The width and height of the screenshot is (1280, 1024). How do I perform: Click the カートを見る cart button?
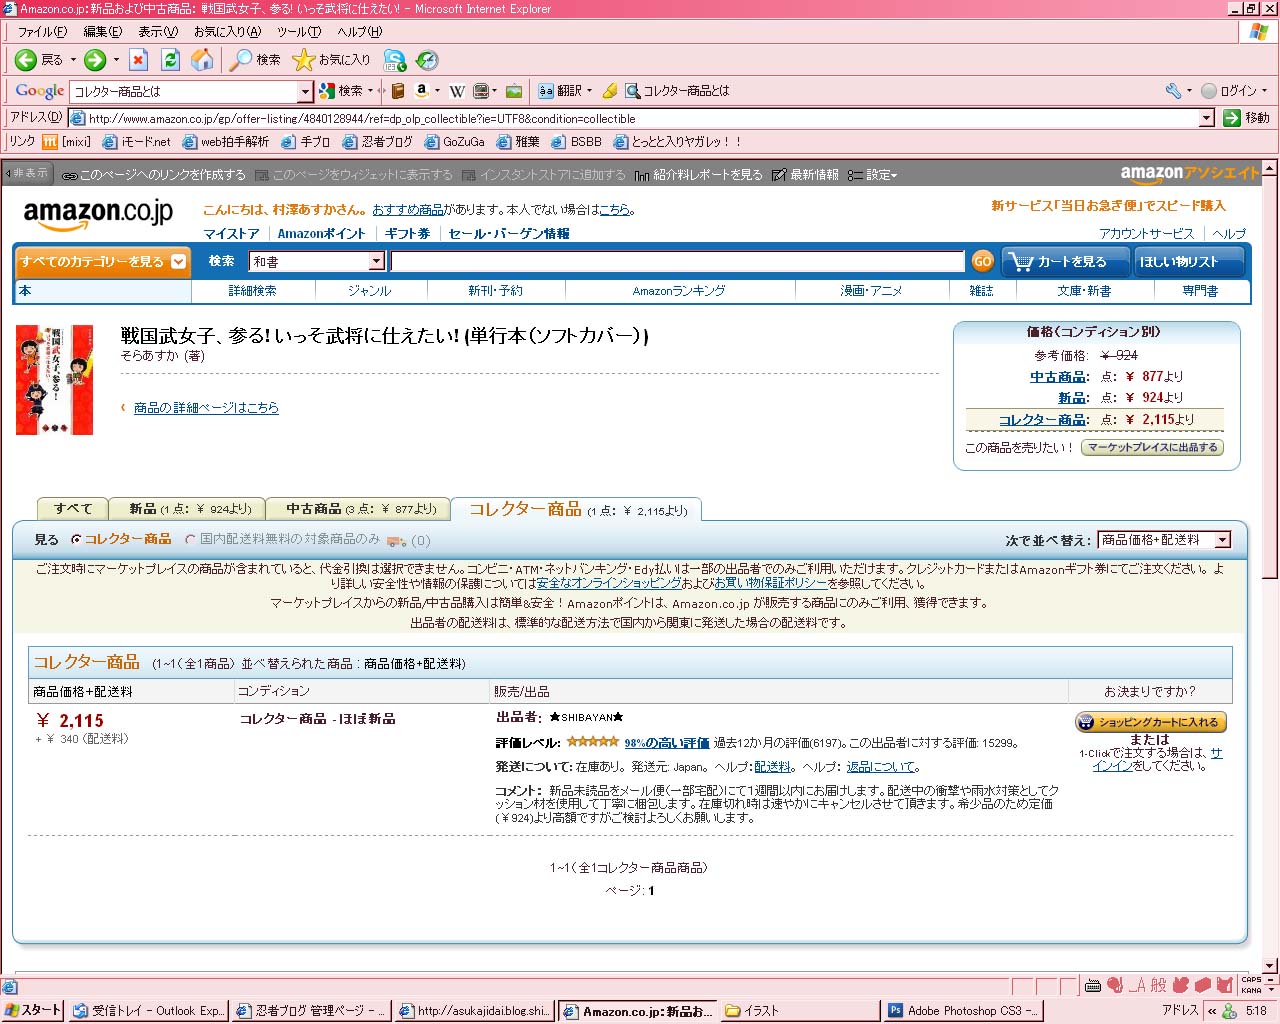click(x=1064, y=262)
